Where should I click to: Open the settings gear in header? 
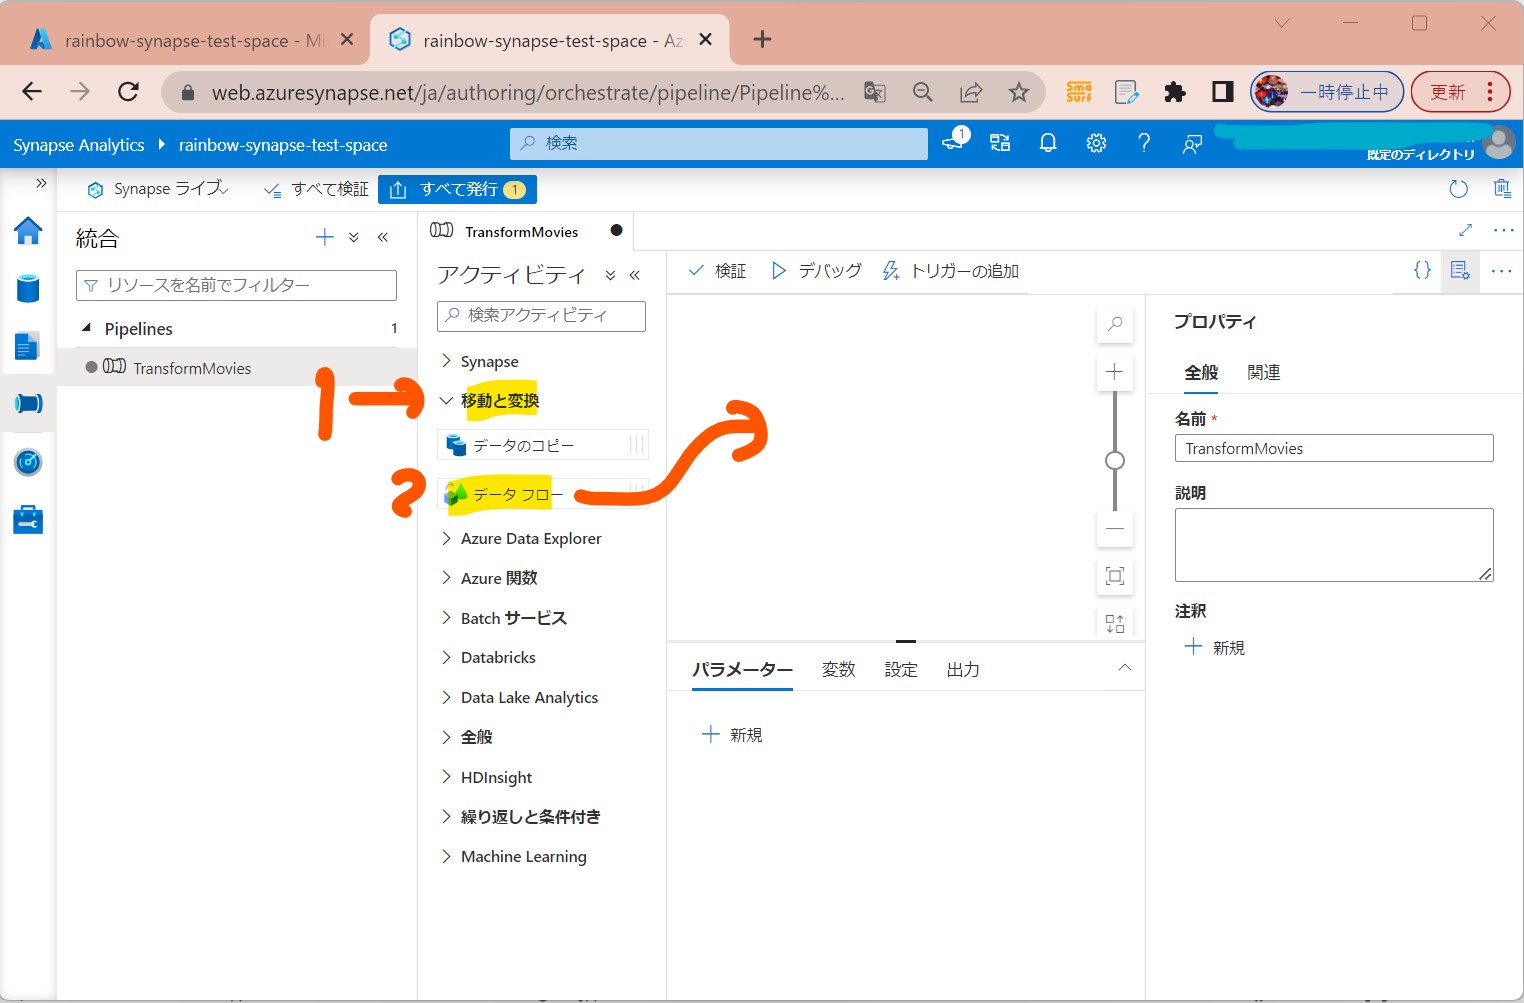coord(1096,143)
